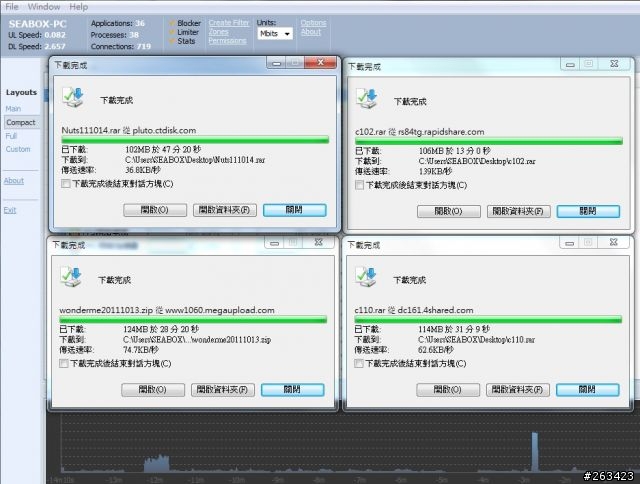Toggle the Limiter option

click(184, 32)
